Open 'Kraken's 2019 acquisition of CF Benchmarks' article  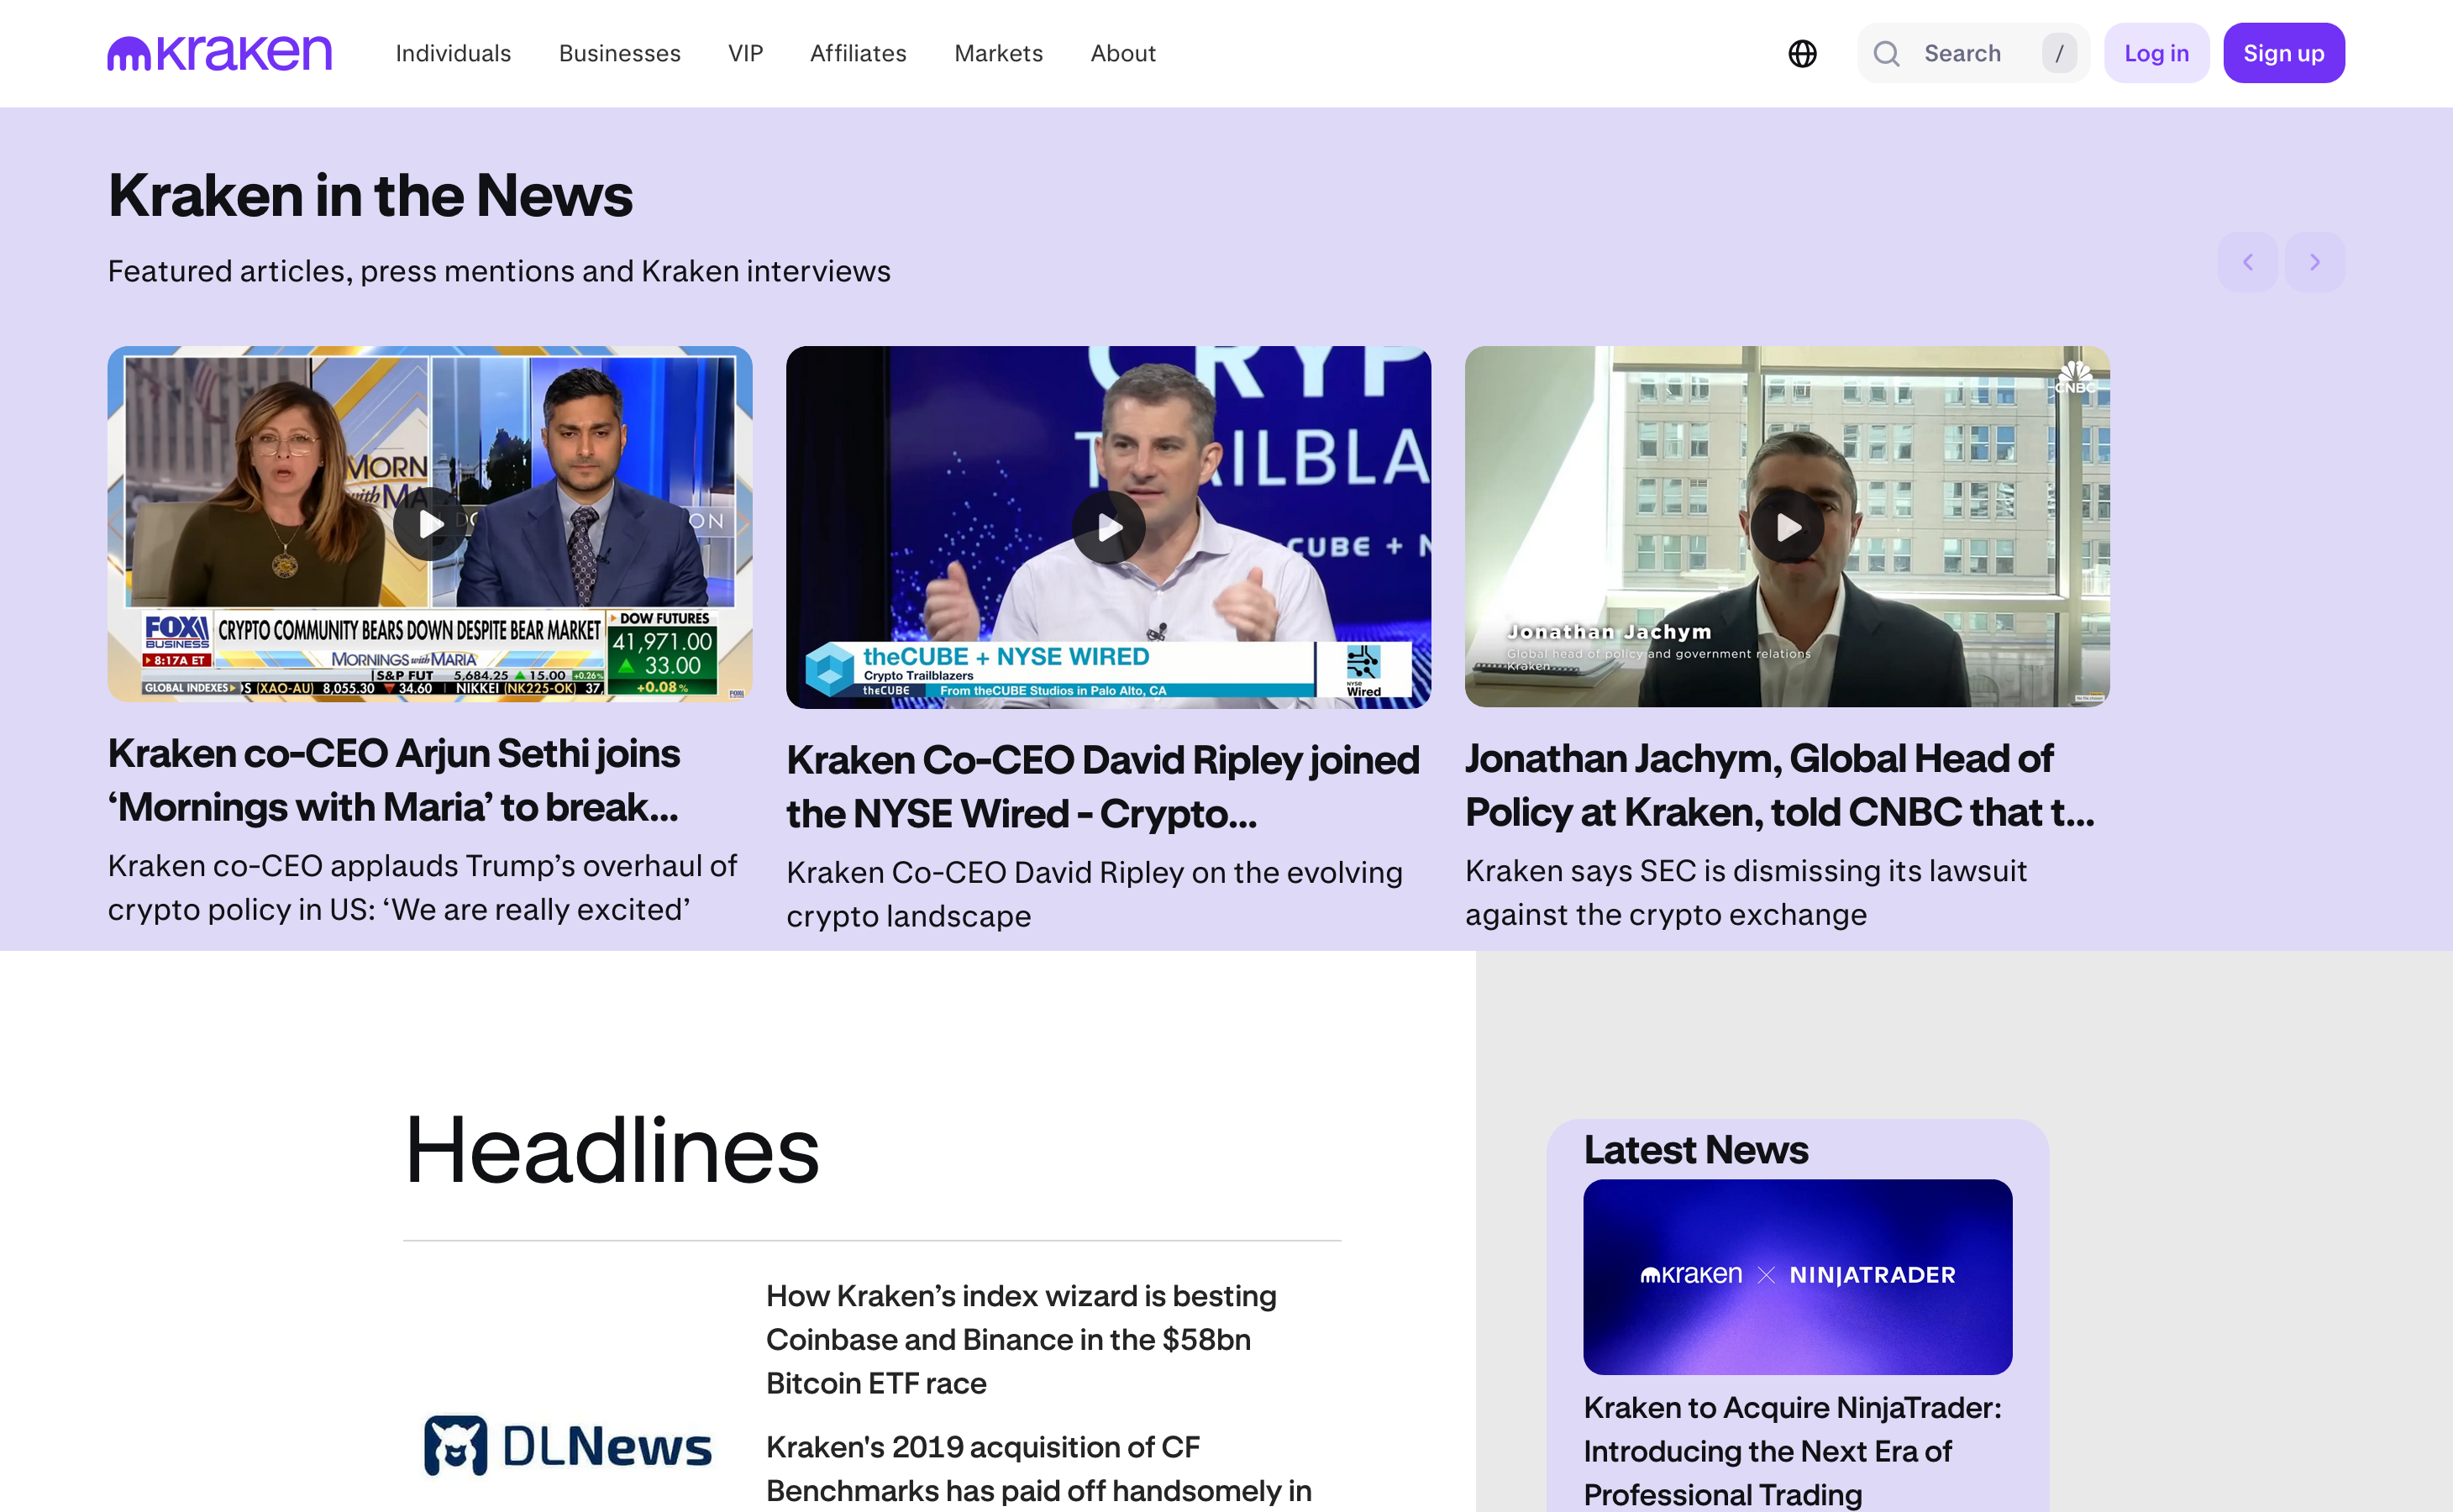click(x=1039, y=1469)
